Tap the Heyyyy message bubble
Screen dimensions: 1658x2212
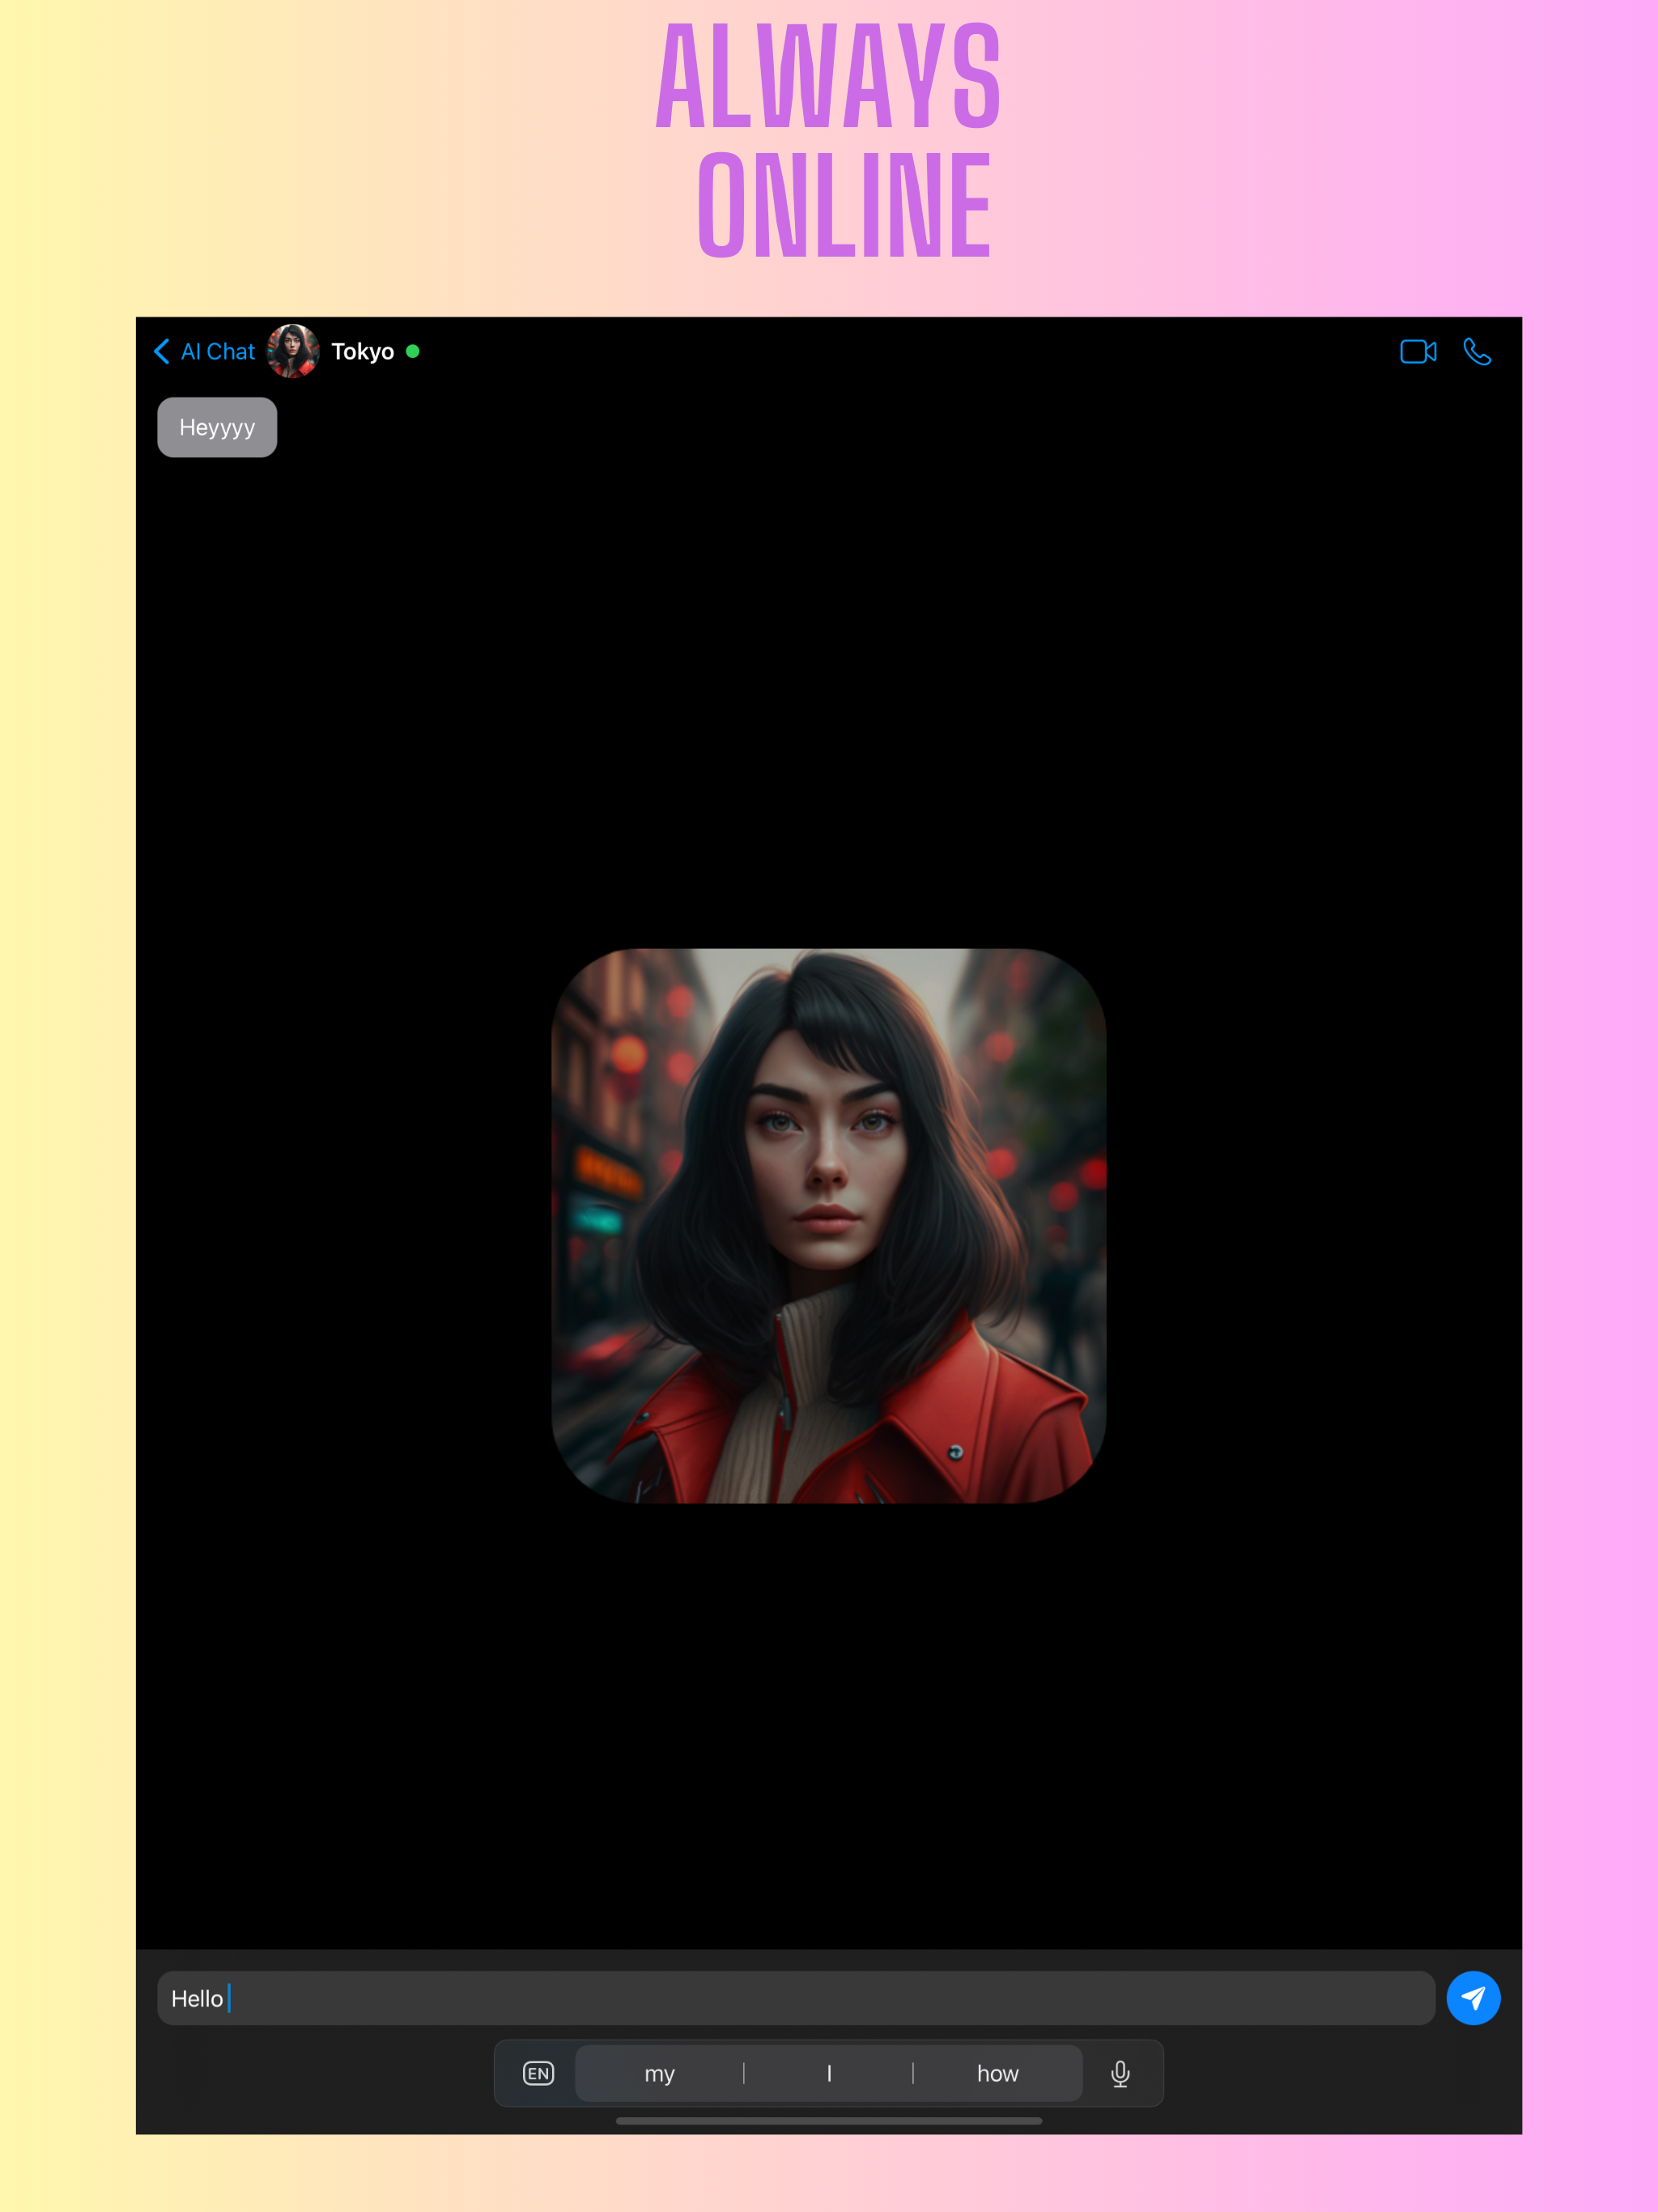click(x=217, y=427)
